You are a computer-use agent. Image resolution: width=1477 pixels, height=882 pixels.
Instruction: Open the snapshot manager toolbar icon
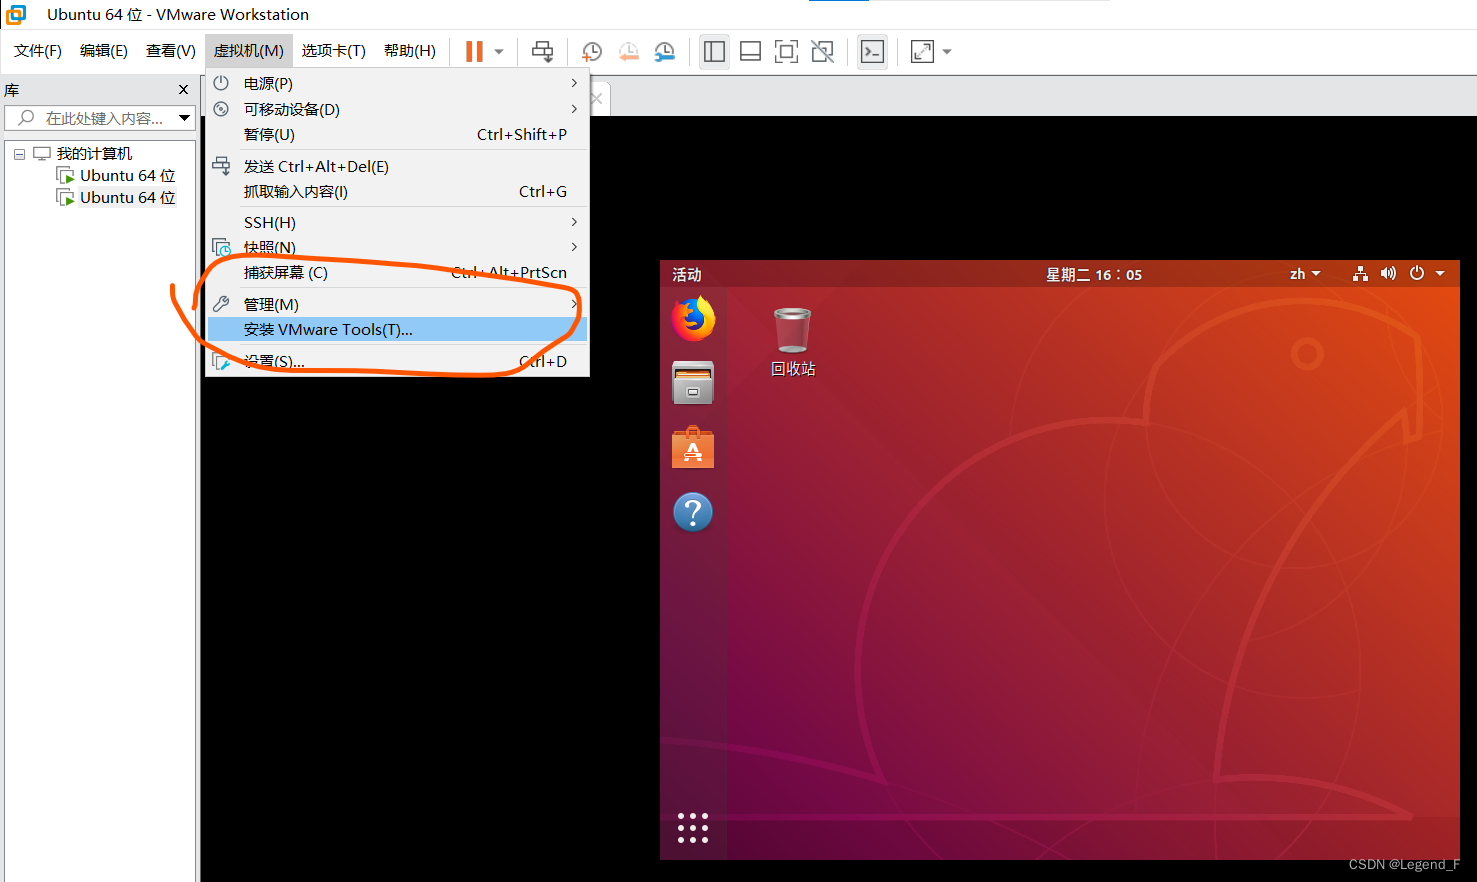point(664,51)
